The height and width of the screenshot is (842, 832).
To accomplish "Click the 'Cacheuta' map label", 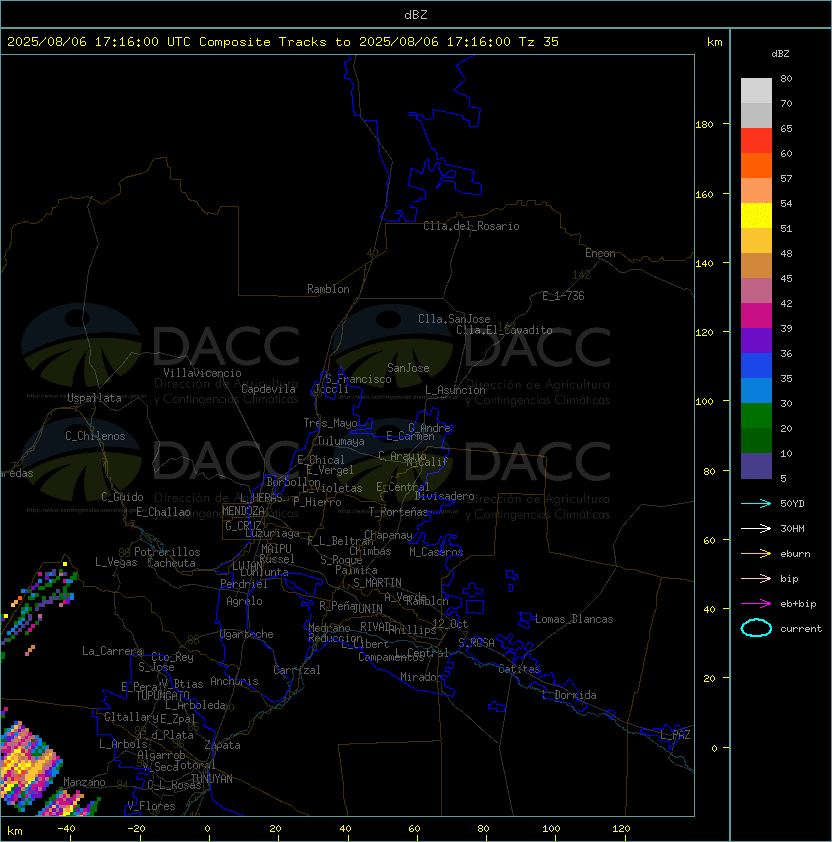I will tap(171, 563).
